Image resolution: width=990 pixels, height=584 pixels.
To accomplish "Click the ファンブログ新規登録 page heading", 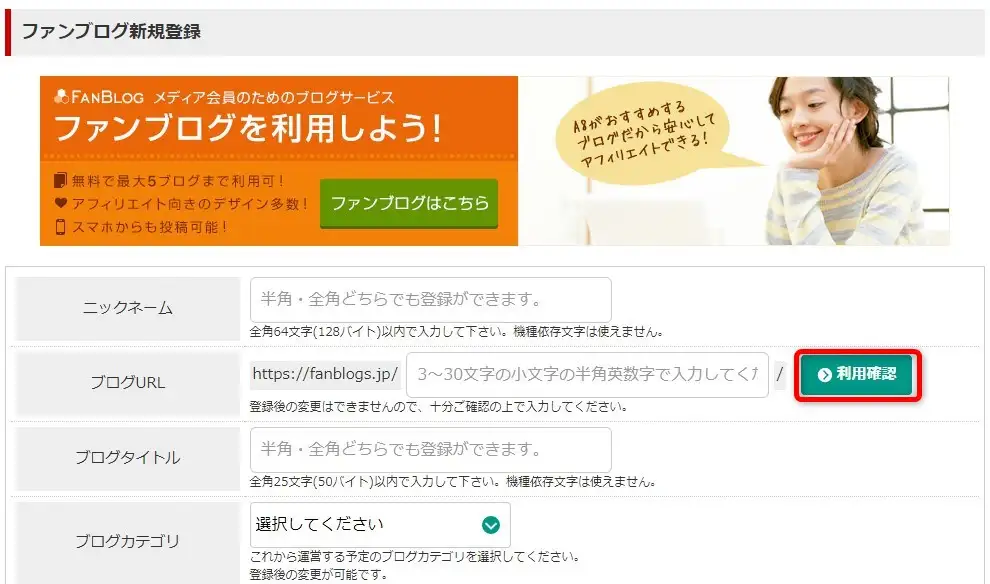I will coord(111,31).
